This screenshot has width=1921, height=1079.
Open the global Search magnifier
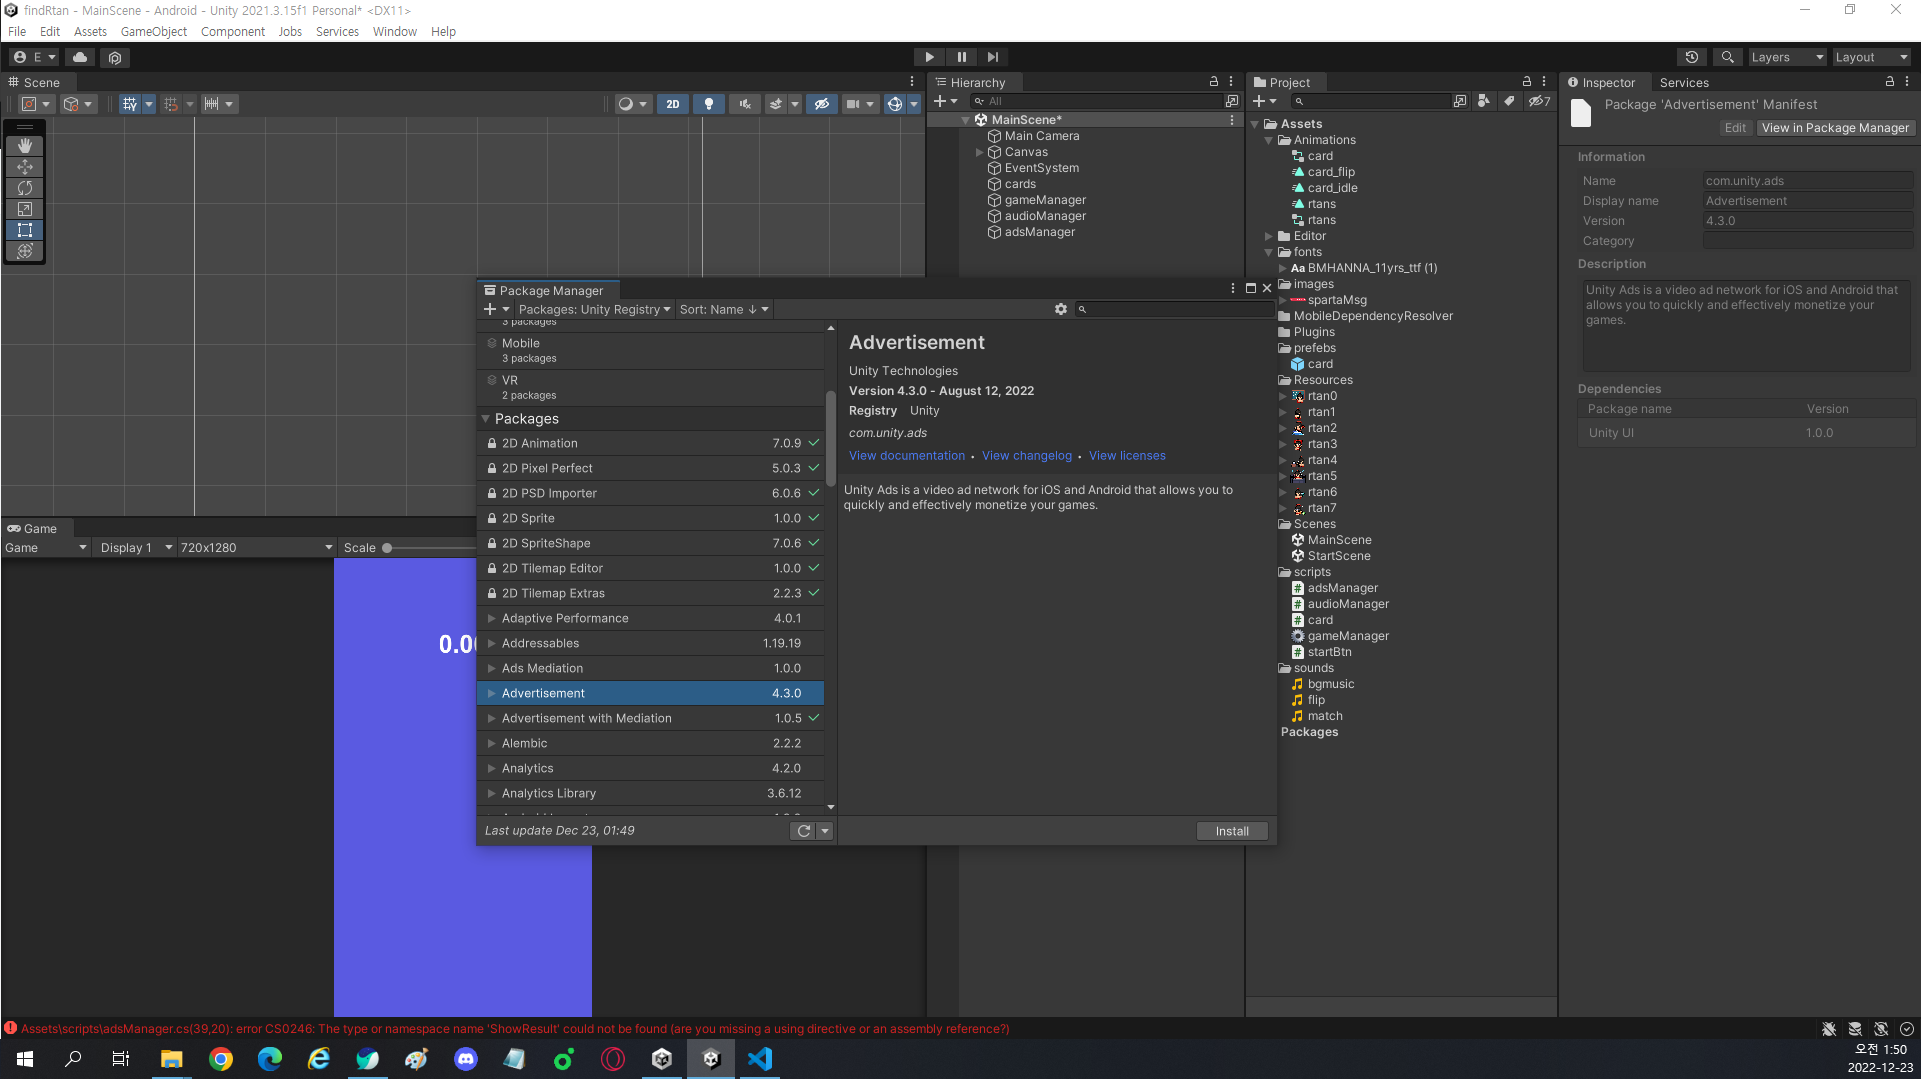(x=1727, y=57)
